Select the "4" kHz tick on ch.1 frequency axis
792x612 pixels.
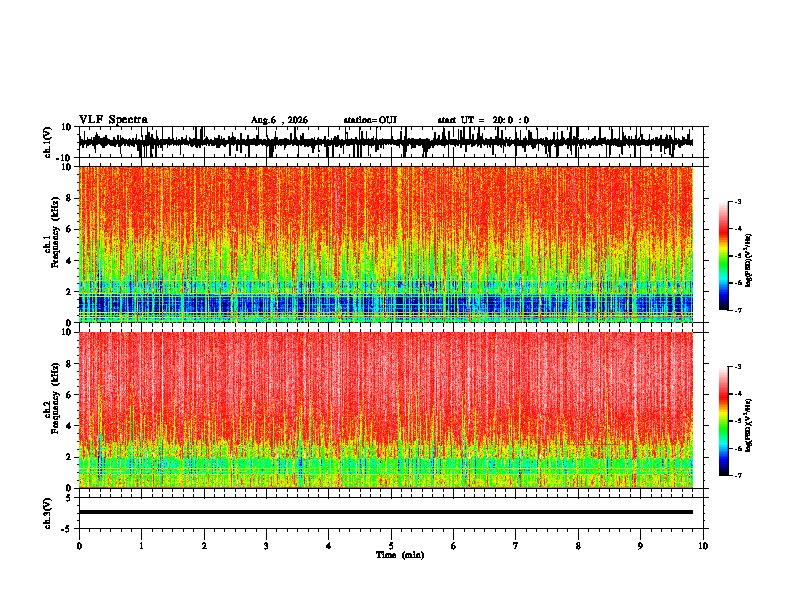coord(69,261)
